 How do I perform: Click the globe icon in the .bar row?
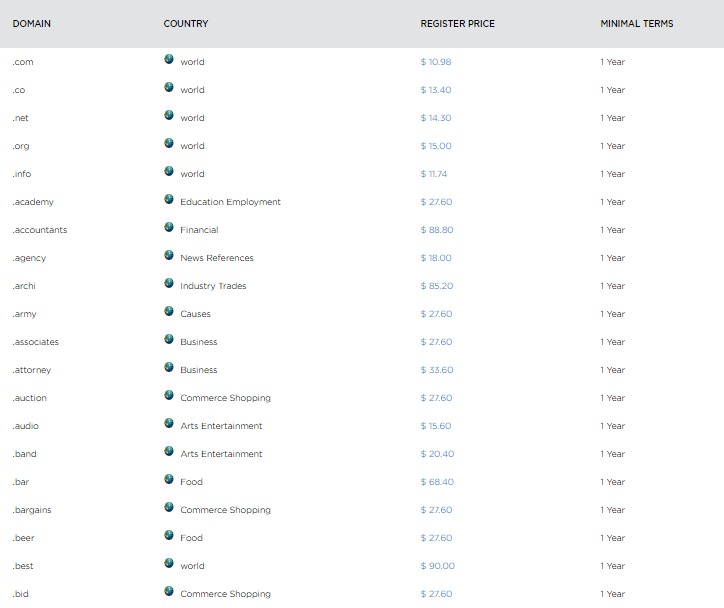170,480
